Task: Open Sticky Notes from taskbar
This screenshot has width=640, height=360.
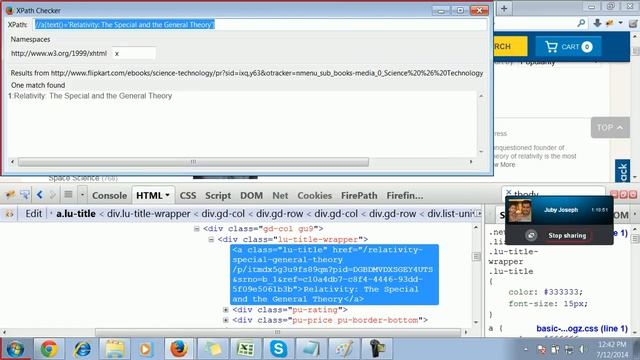Action: (213, 349)
